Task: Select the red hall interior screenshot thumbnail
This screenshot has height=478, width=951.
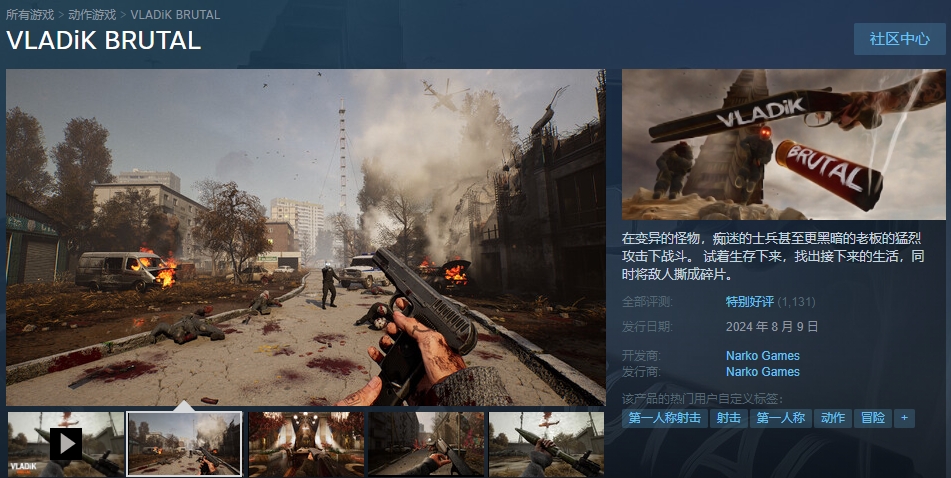Action: coord(306,444)
